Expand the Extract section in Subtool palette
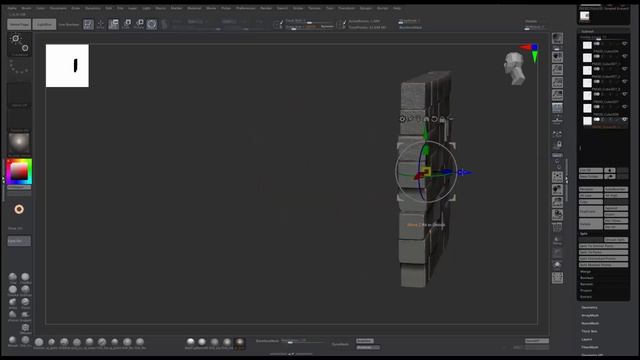Image resolution: width=640 pixels, height=360 pixels. pyautogui.click(x=586, y=297)
